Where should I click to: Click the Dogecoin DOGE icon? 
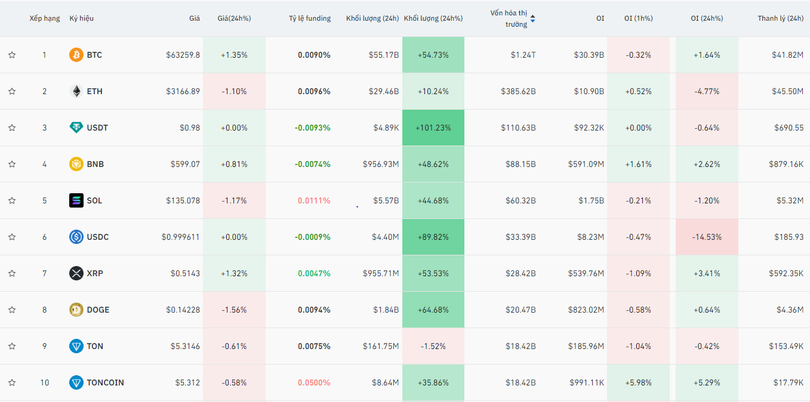[76, 310]
